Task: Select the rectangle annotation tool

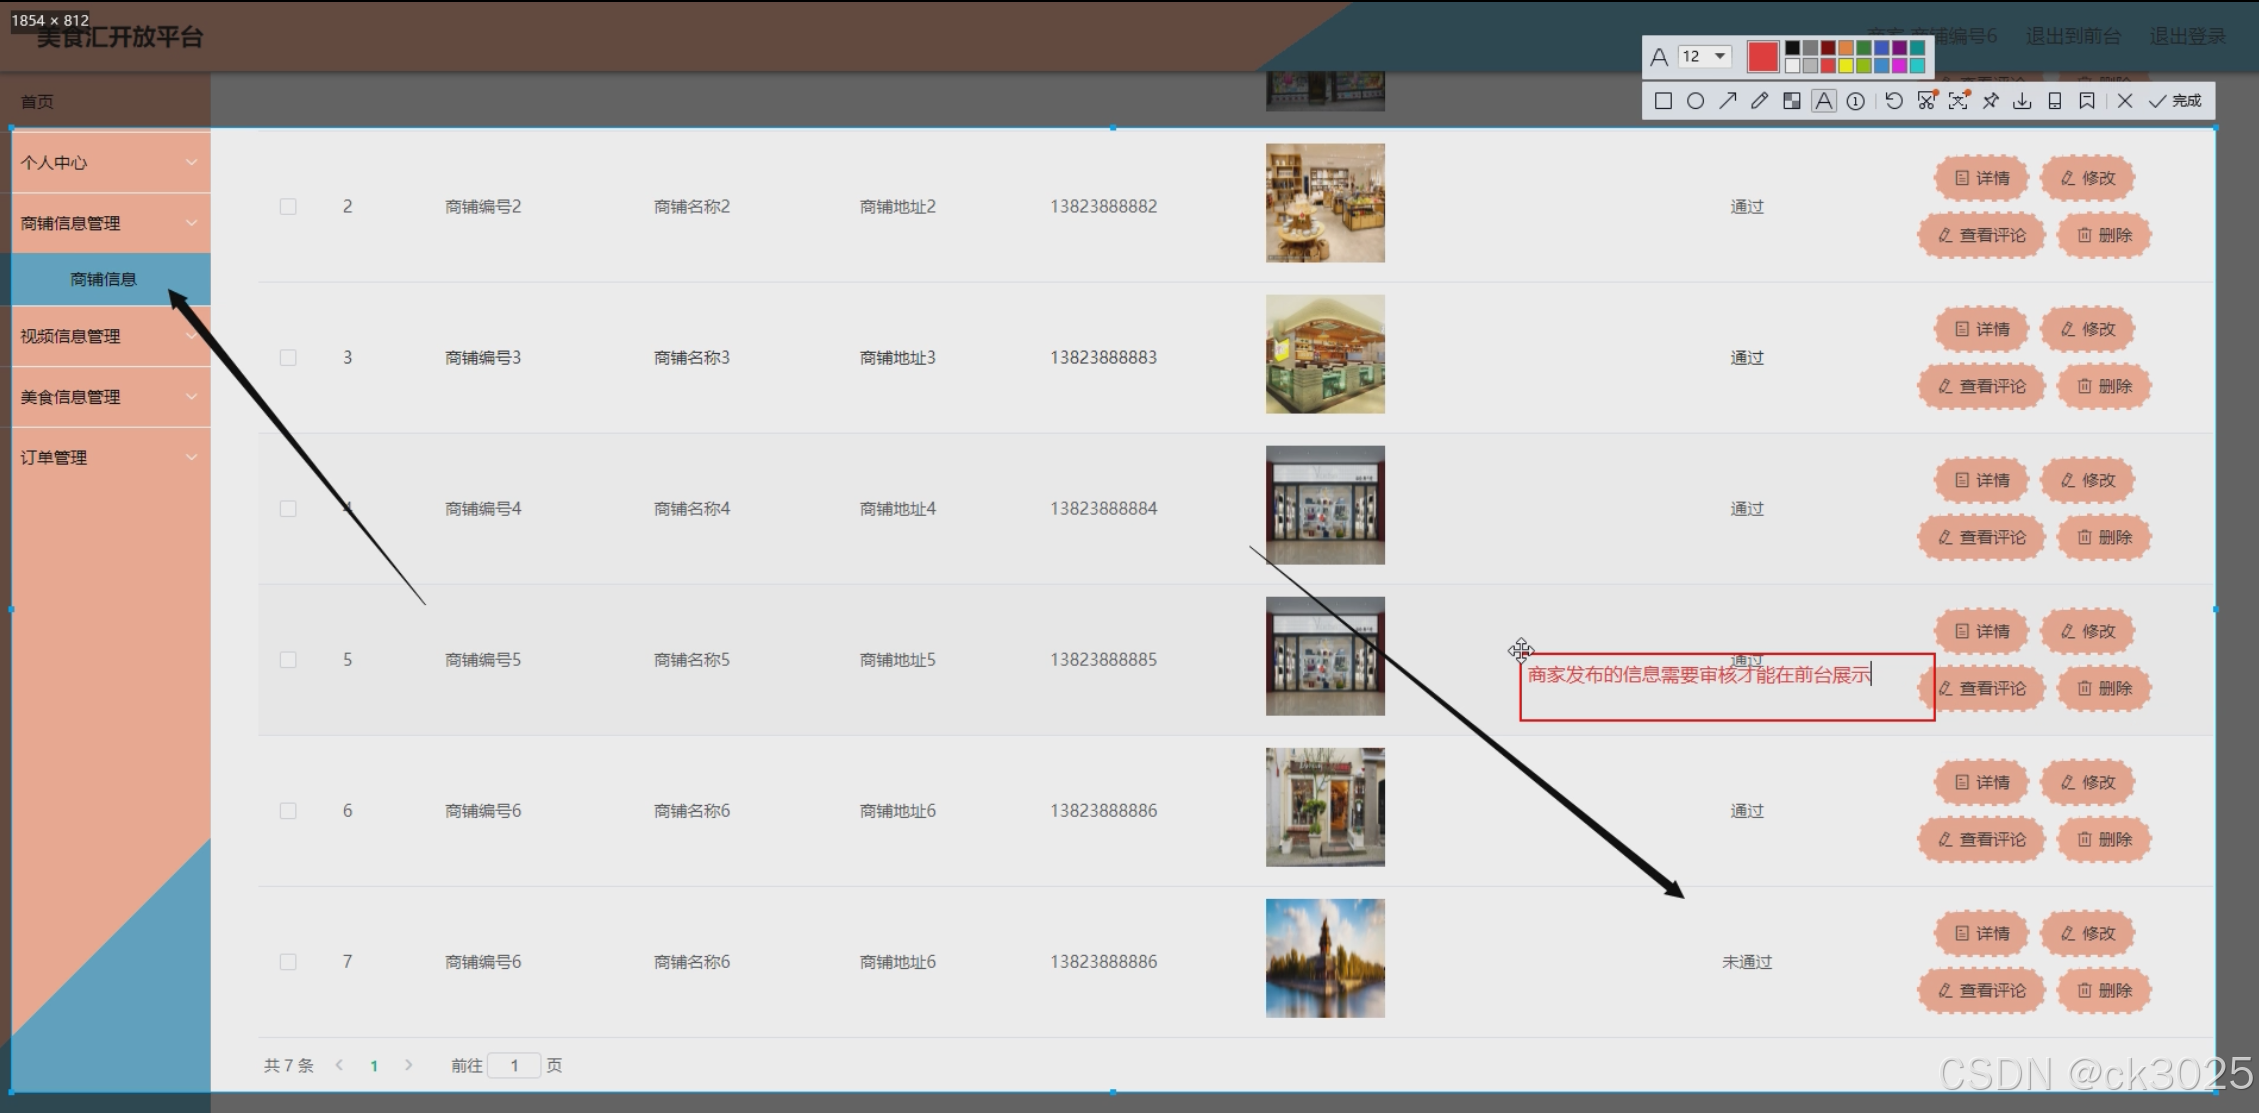Action: (1663, 101)
